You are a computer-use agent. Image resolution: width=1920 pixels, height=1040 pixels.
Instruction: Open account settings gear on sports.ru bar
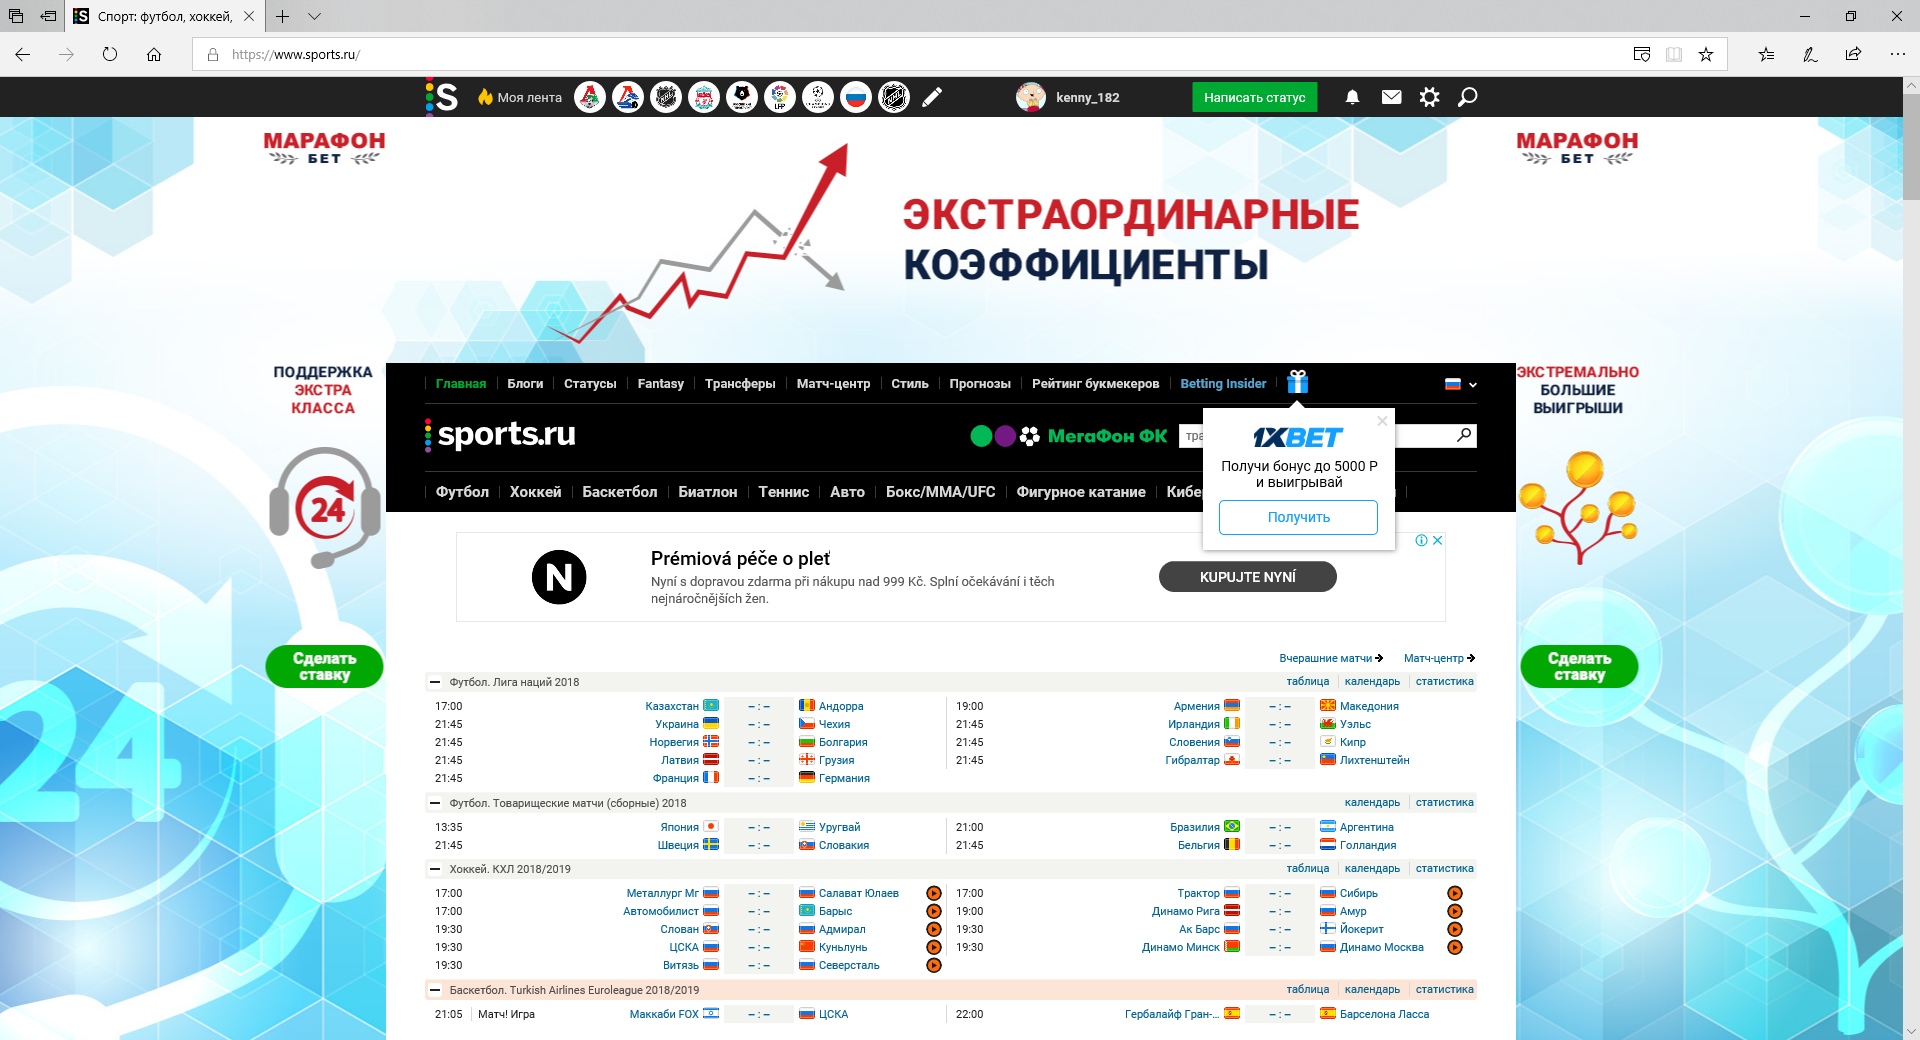point(1429,97)
